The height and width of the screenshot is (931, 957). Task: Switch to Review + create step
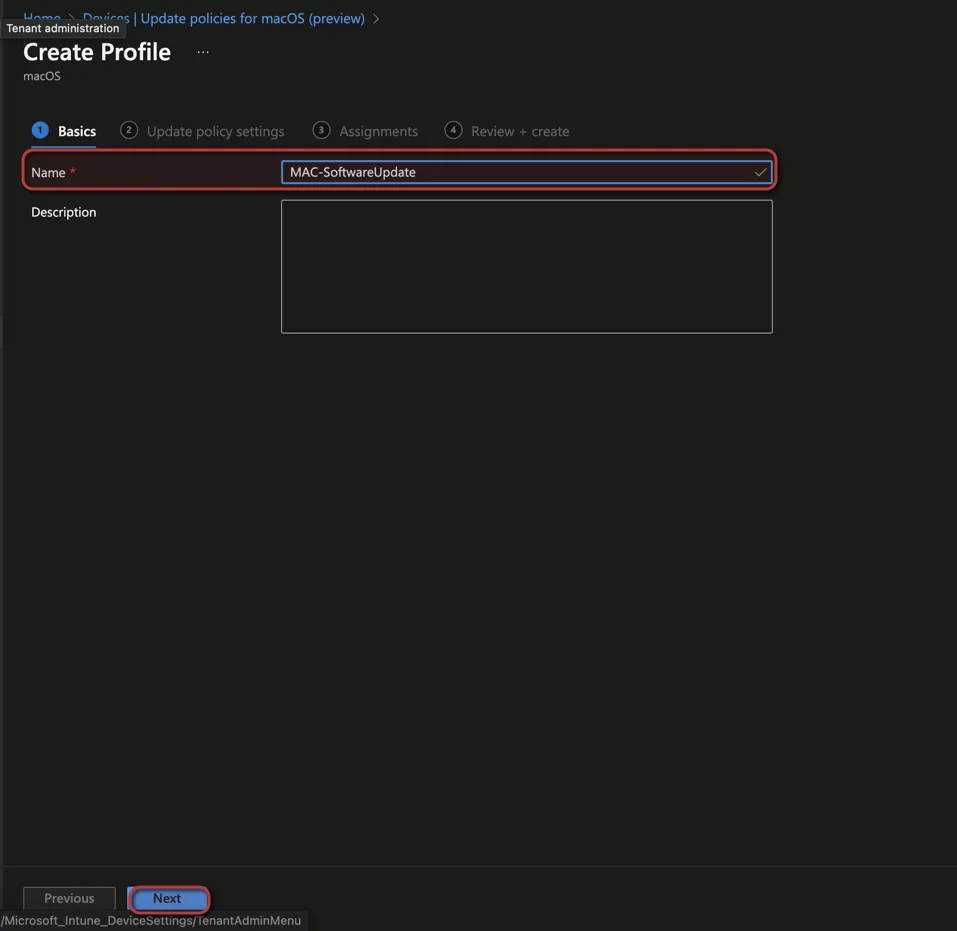(x=507, y=131)
